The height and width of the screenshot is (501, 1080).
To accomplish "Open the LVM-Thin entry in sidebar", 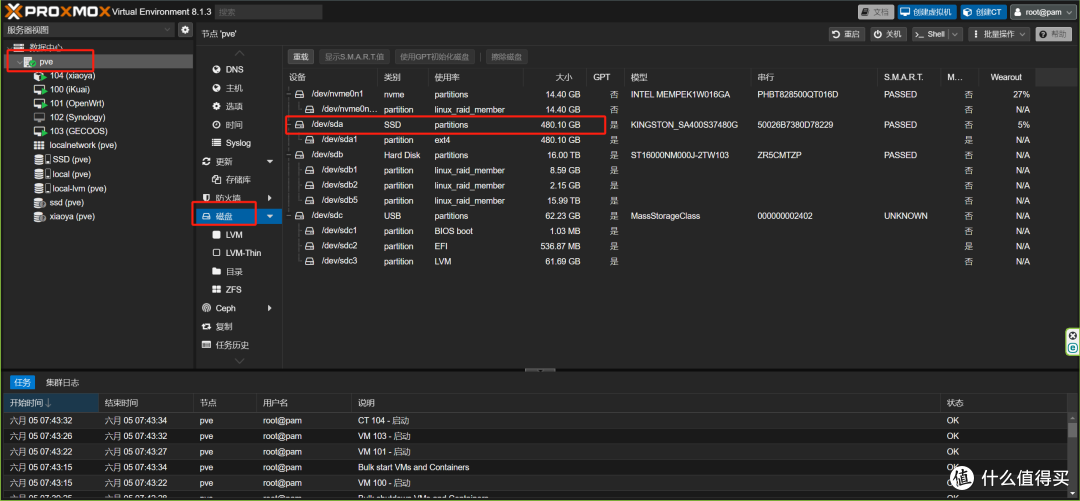I will point(243,253).
